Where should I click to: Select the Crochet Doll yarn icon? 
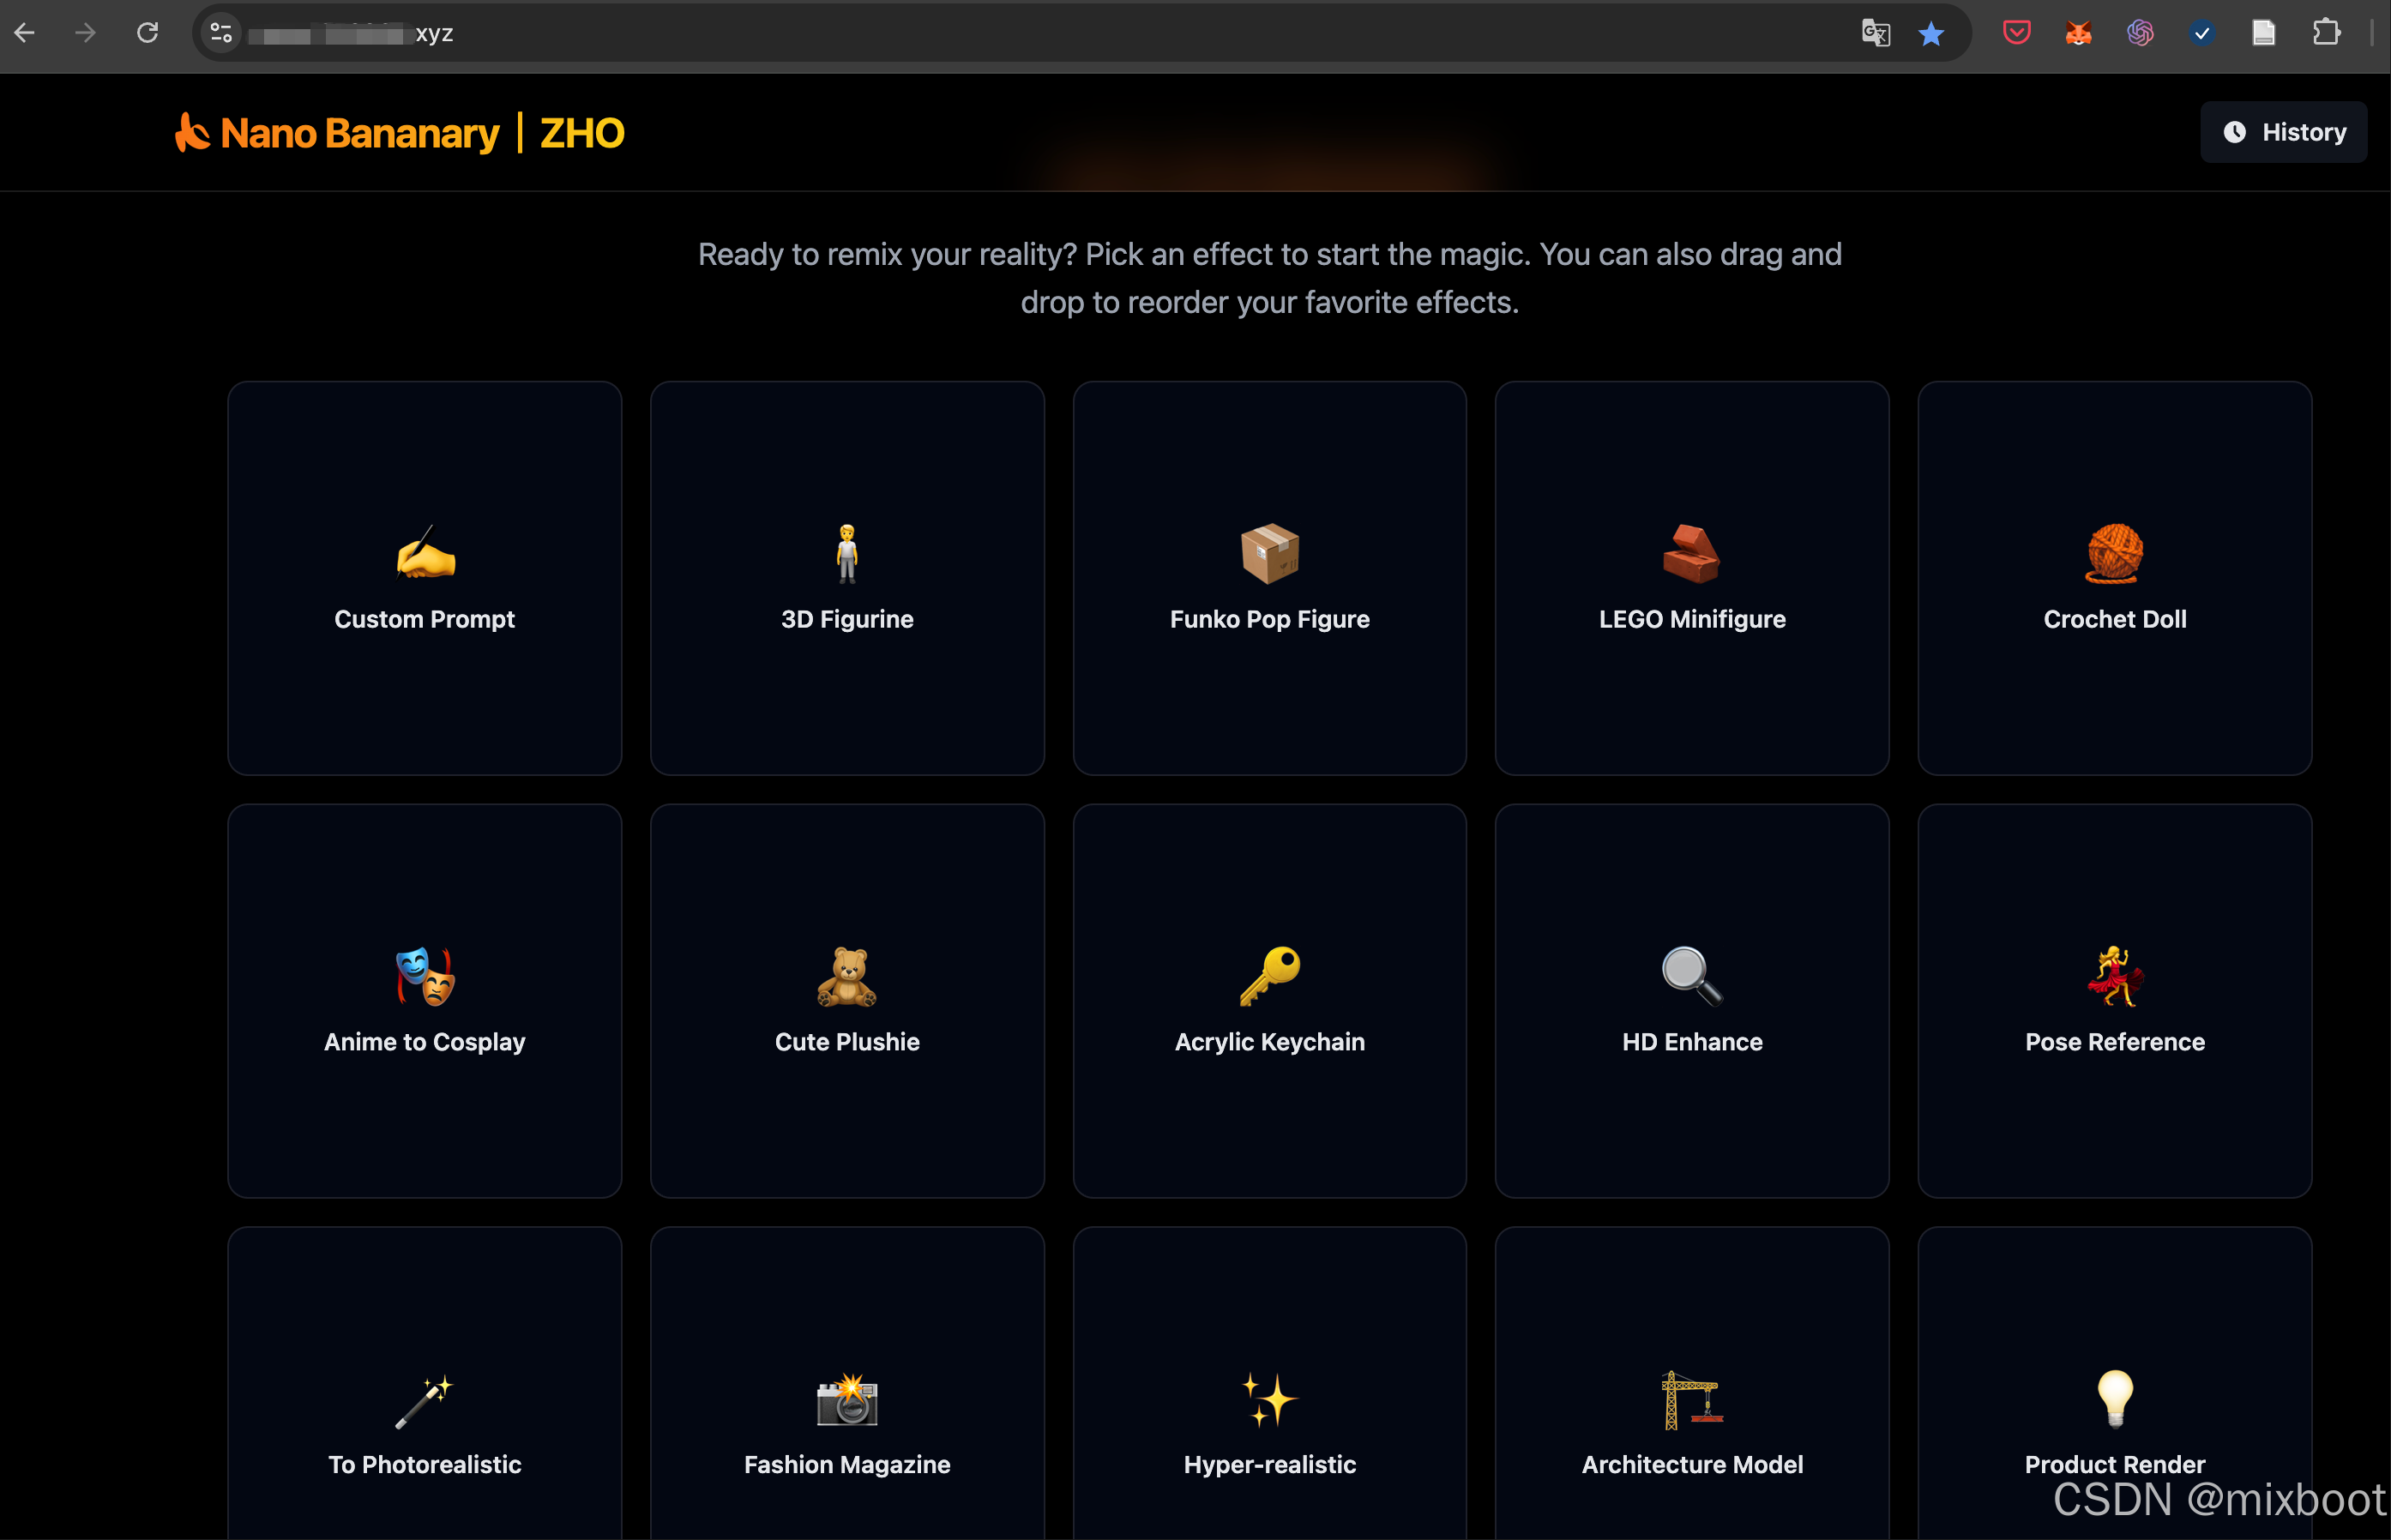(2114, 553)
